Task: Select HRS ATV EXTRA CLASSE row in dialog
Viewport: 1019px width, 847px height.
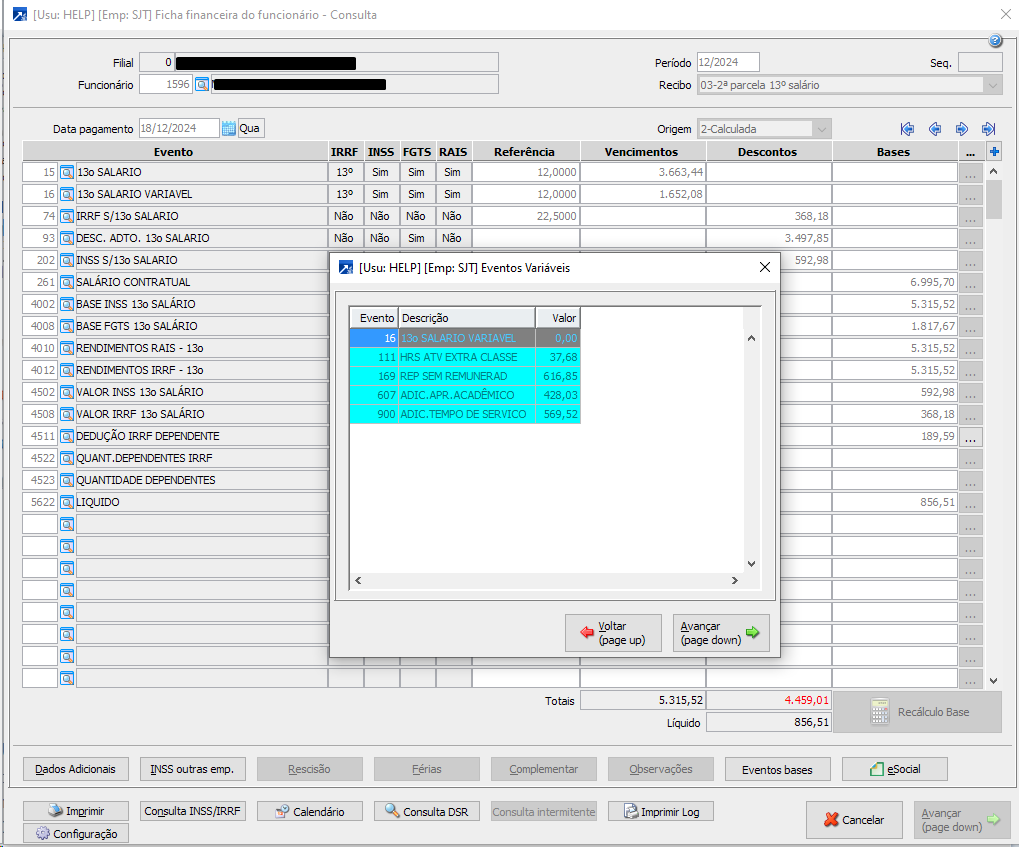Action: pyautogui.click(x=465, y=357)
